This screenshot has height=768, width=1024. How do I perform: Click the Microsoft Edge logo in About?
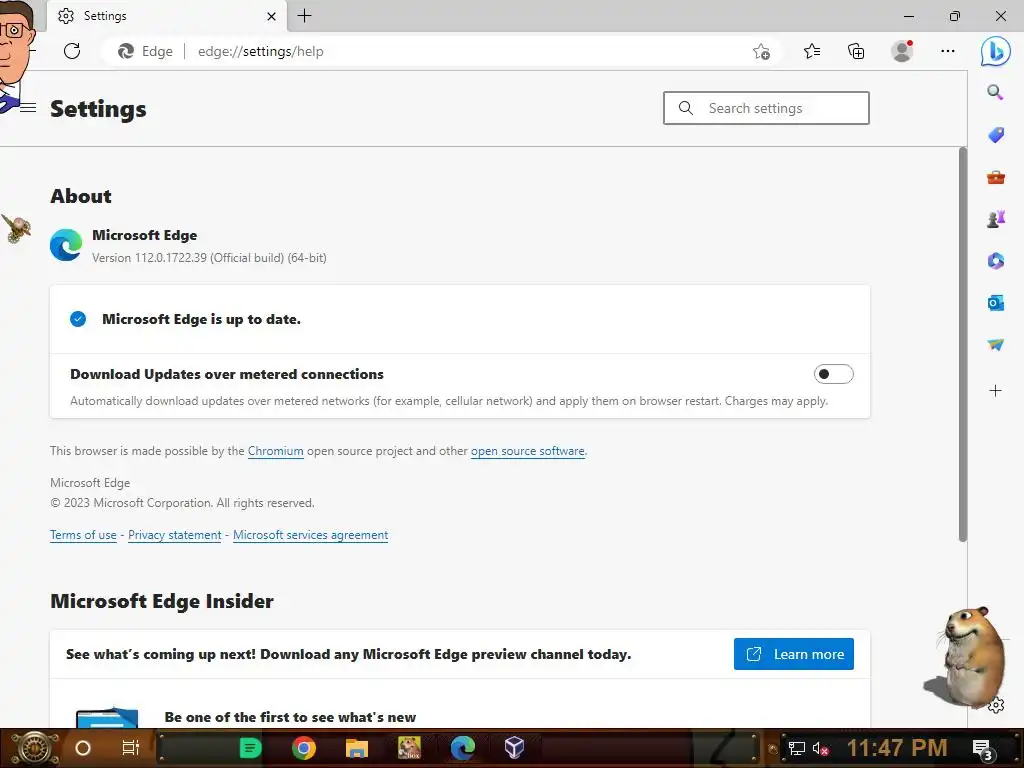[x=66, y=245]
